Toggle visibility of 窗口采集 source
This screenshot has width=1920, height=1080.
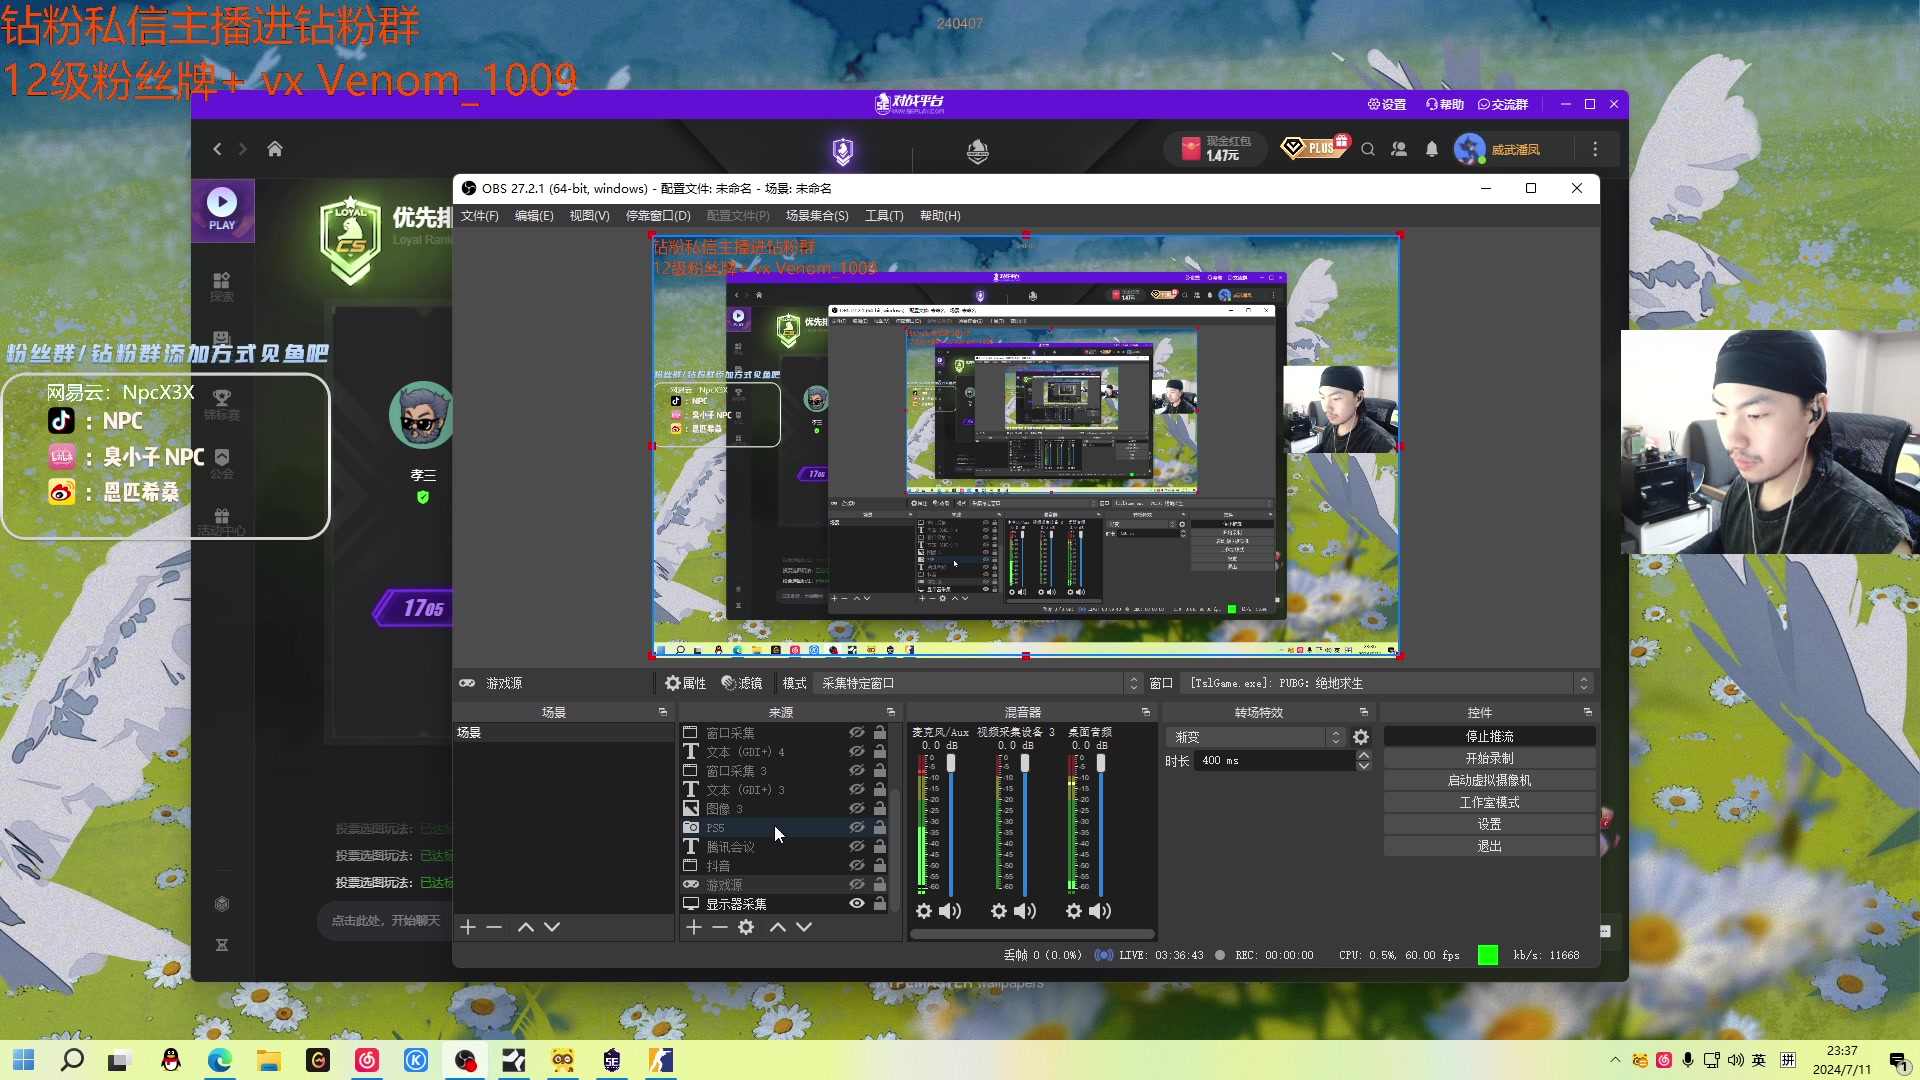857,733
